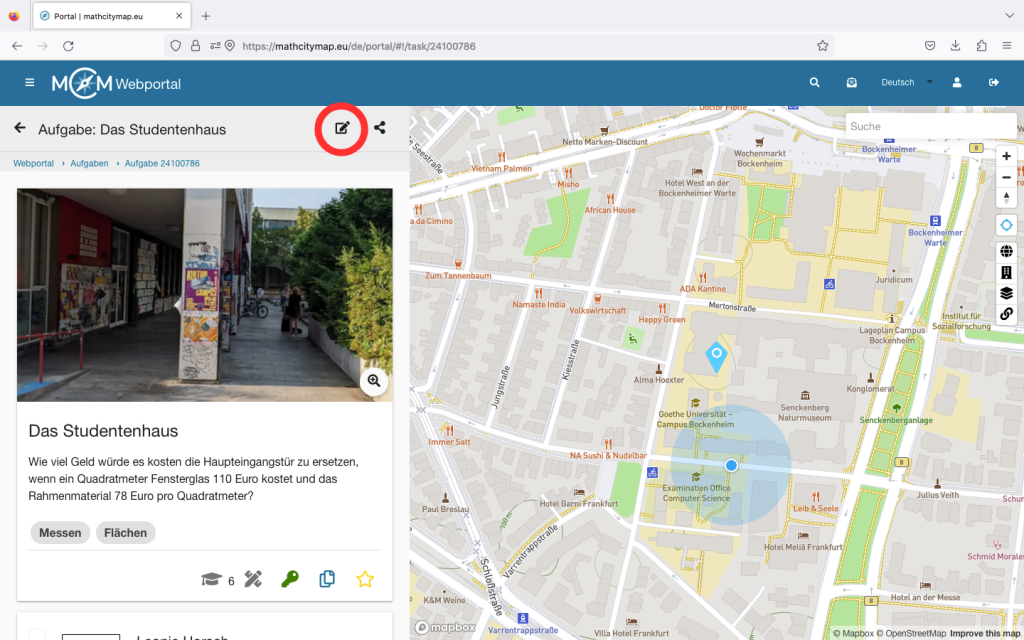Open the hamburger navigation menu
The image size is (1024, 640).
(x=30, y=82)
